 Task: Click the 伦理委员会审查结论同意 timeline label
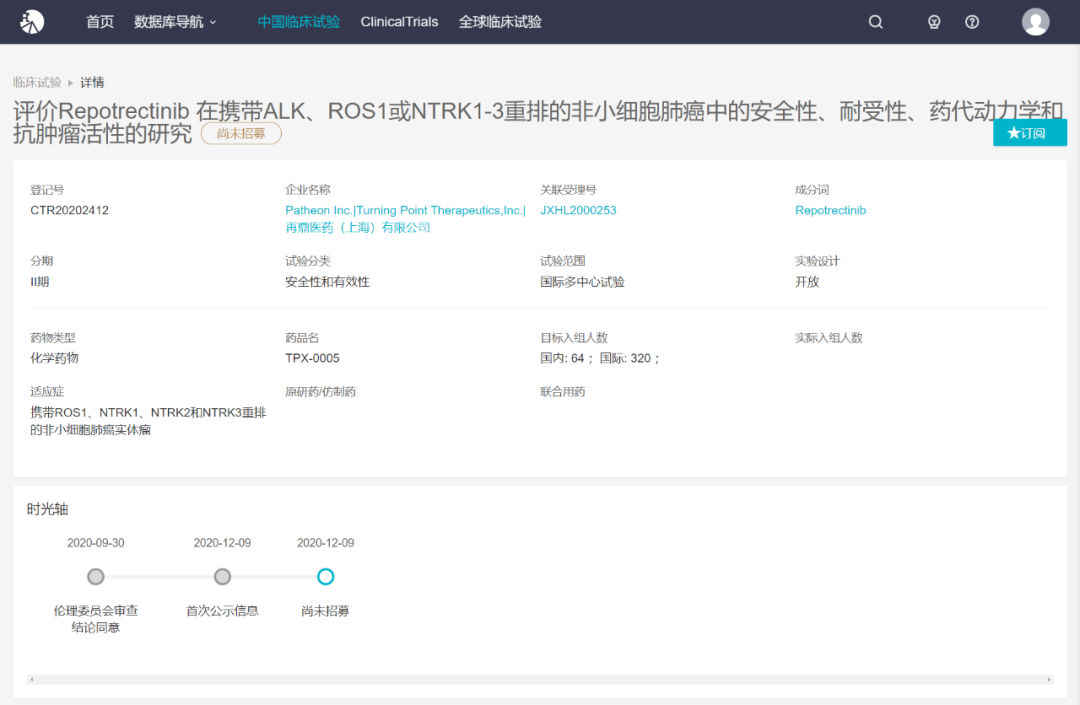pyautogui.click(x=96, y=619)
